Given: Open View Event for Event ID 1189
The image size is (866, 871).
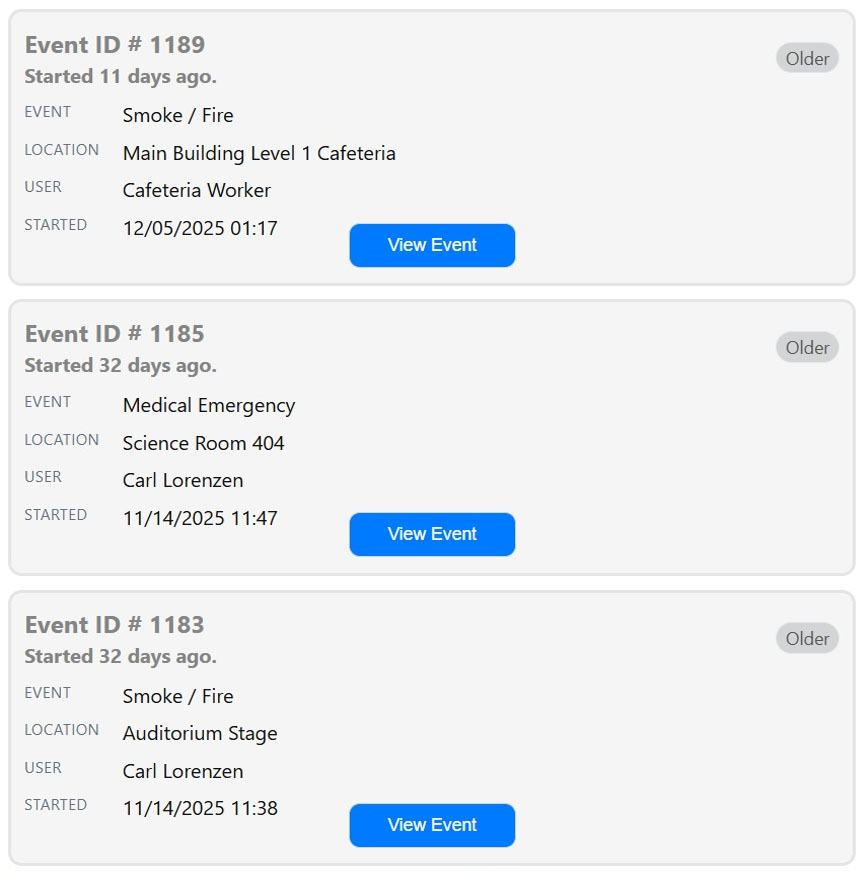Looking at the screenshot, I should 432,245.
